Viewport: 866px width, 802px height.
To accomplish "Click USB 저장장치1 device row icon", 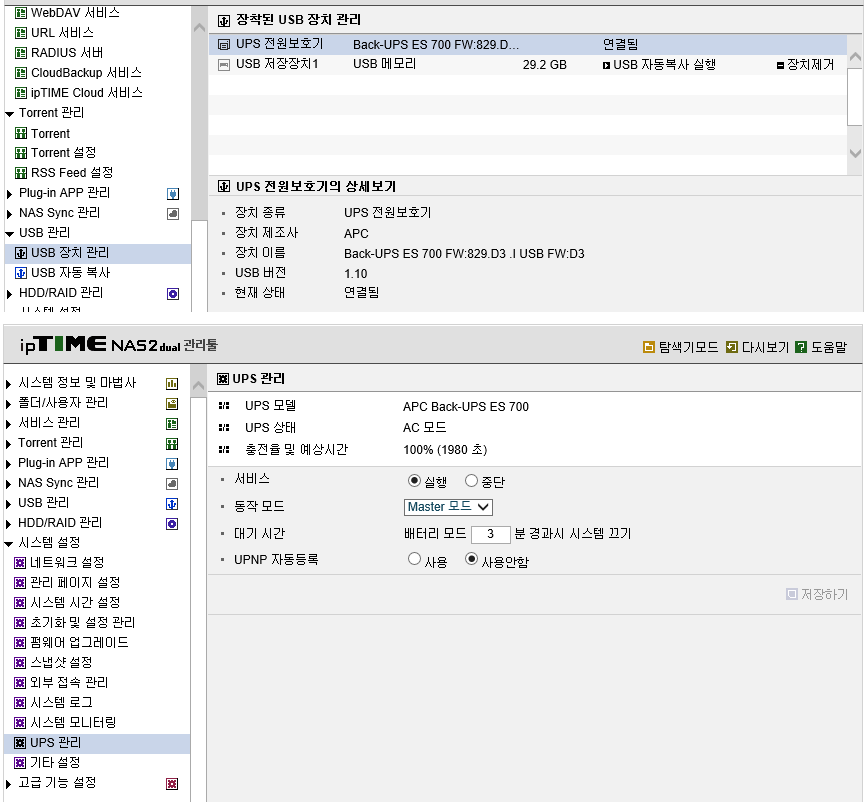I will [224, 65].
